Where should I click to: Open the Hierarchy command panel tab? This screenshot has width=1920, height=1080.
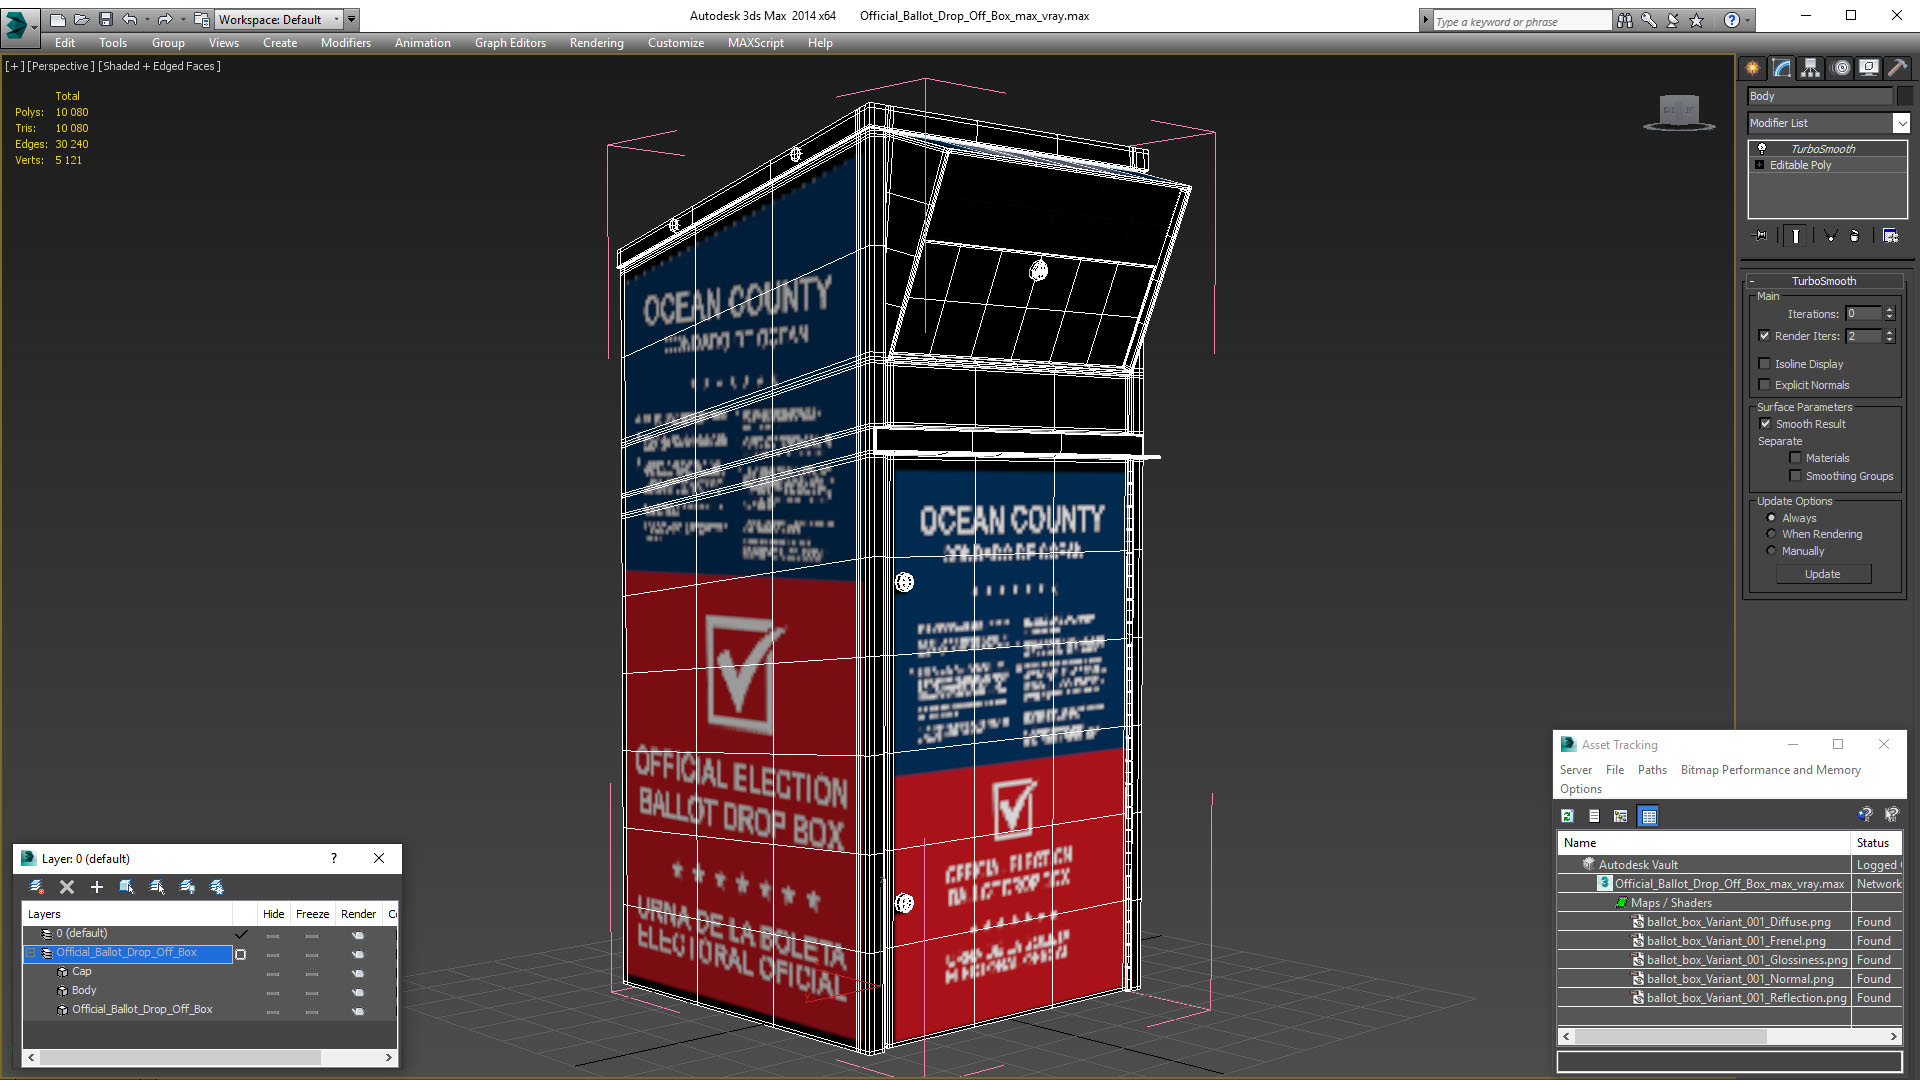point(1810,68)
